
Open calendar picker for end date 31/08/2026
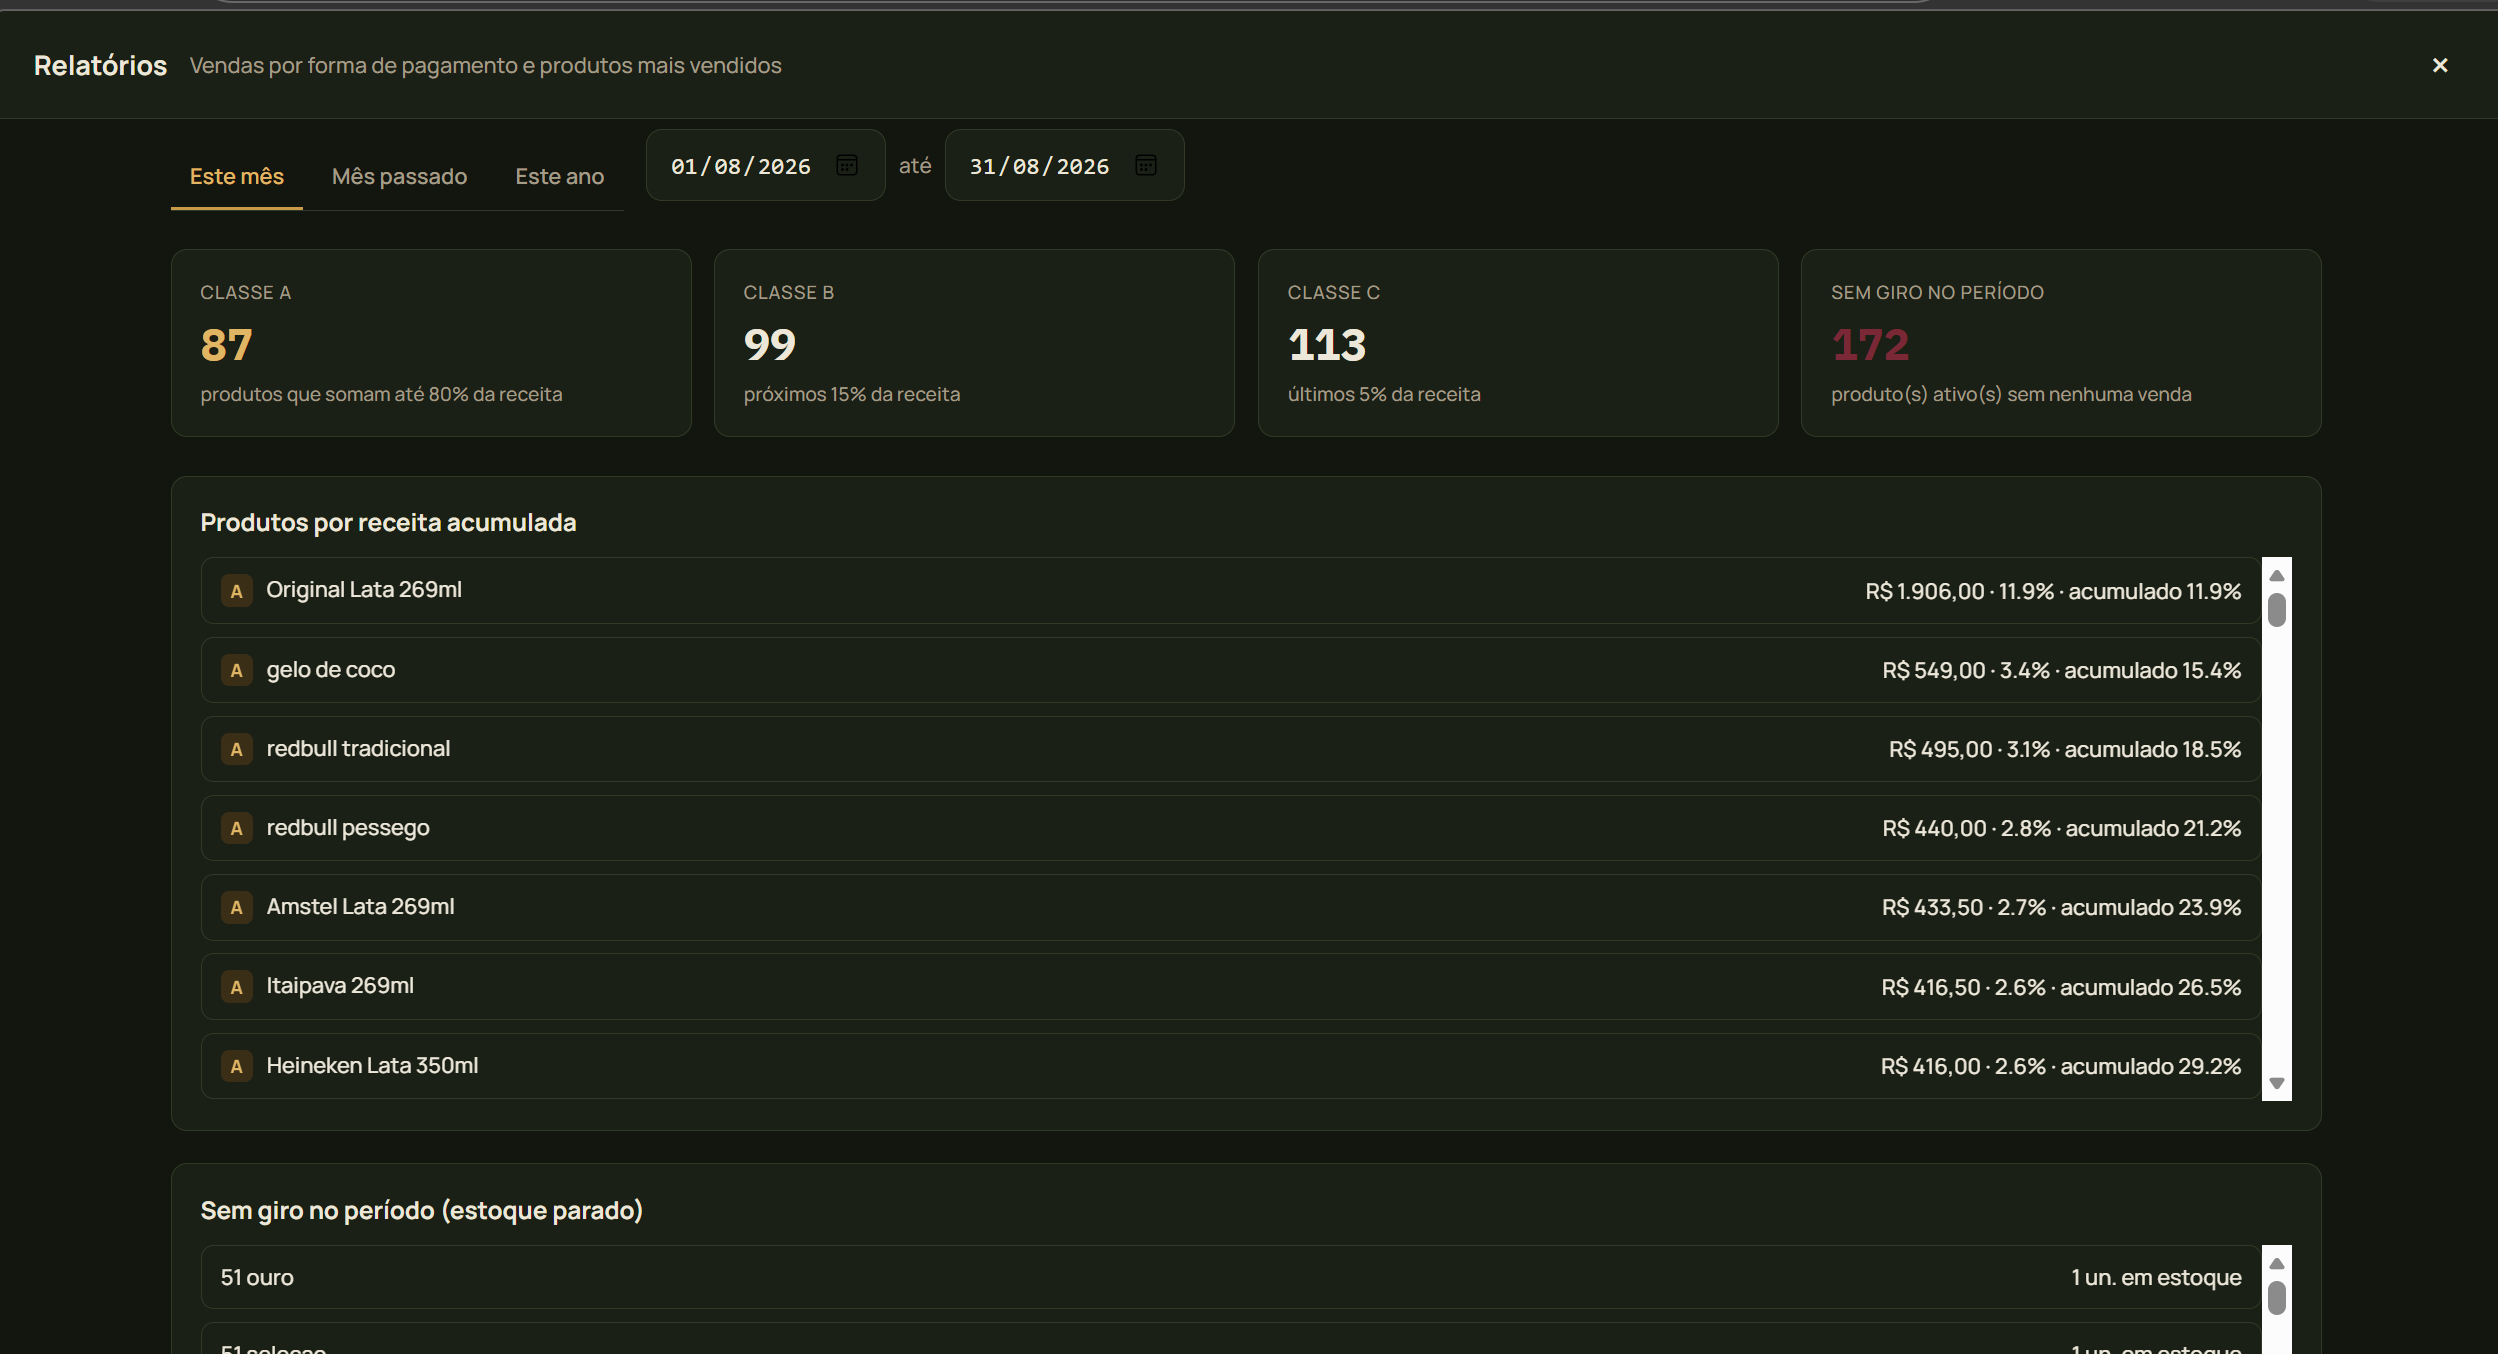click(x=1146, y=165)
